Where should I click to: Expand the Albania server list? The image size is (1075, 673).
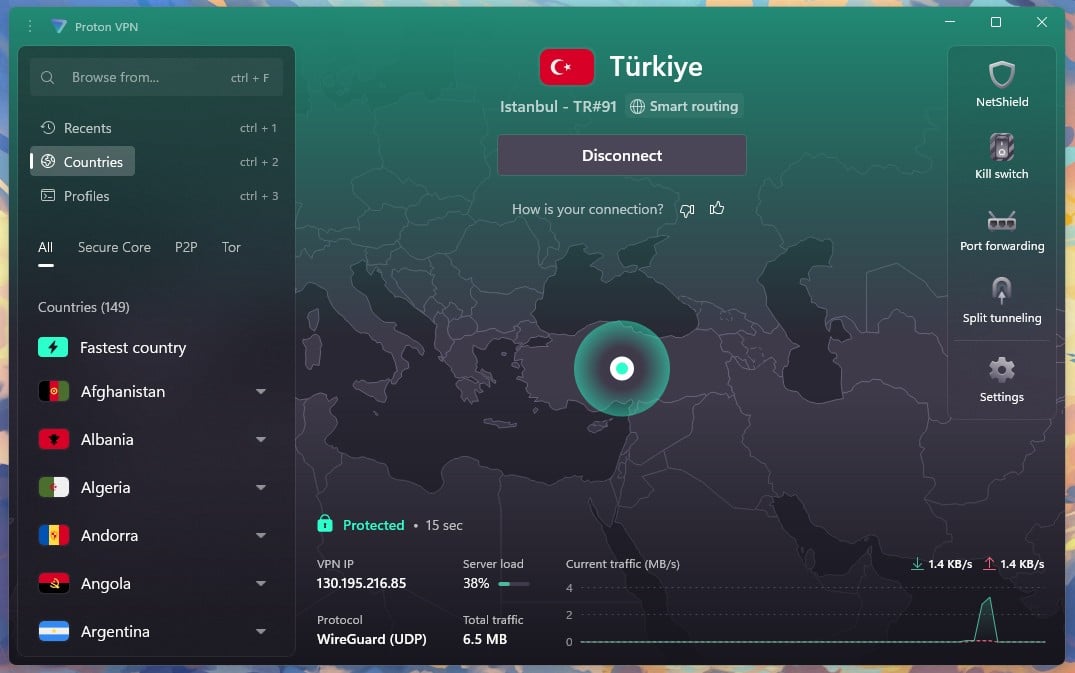click(x=261, y=439)
